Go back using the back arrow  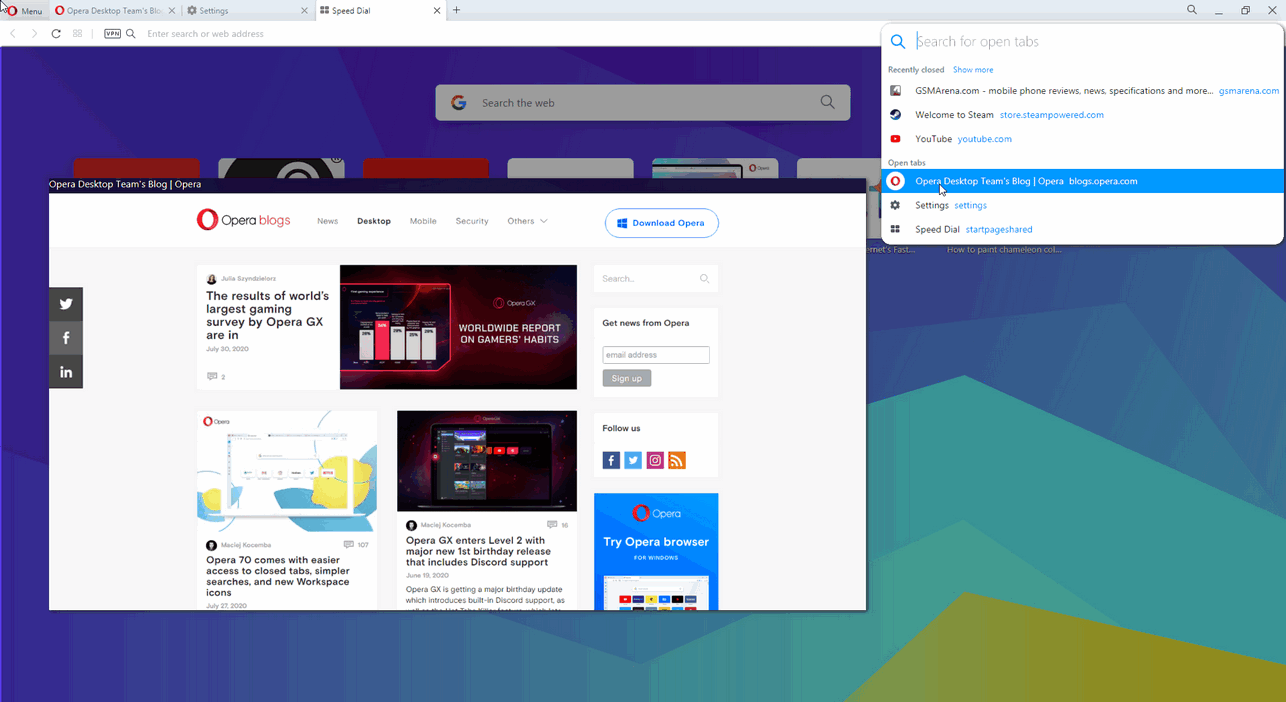coord(13,34)
